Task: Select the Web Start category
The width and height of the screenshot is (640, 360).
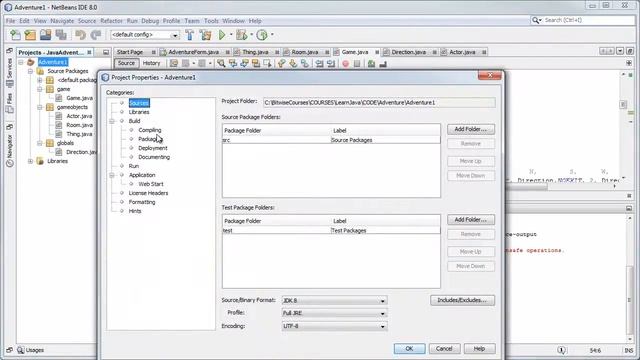Action: point(151,184)
